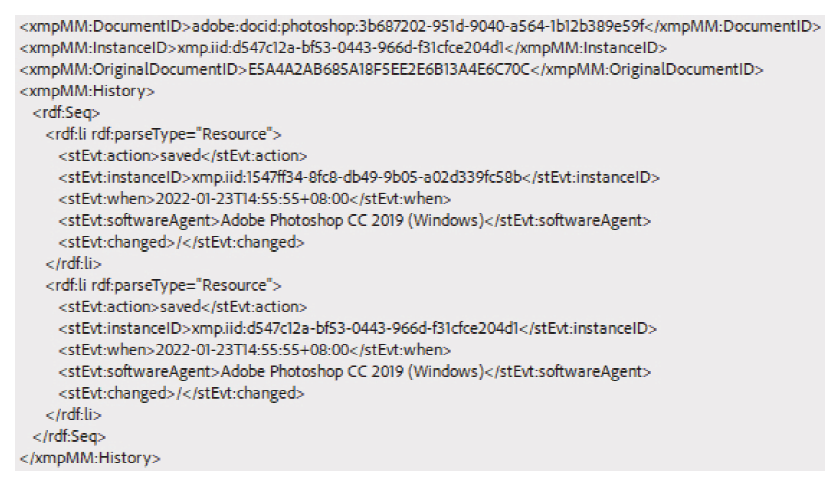
Task: Click the closing rdf:Seq tag
Action: click(x=69, y=436)
